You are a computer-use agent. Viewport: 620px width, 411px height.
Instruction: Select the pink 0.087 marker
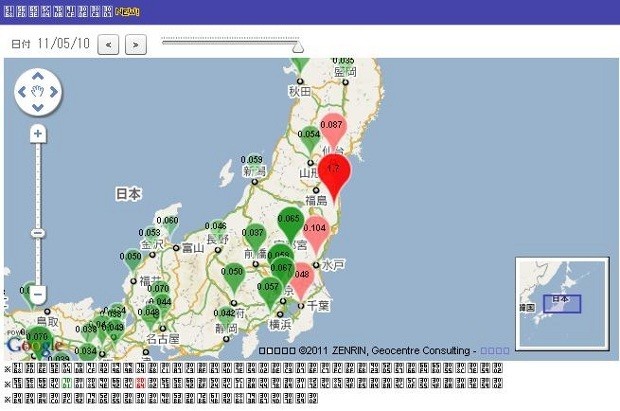(x=331, y=128)
